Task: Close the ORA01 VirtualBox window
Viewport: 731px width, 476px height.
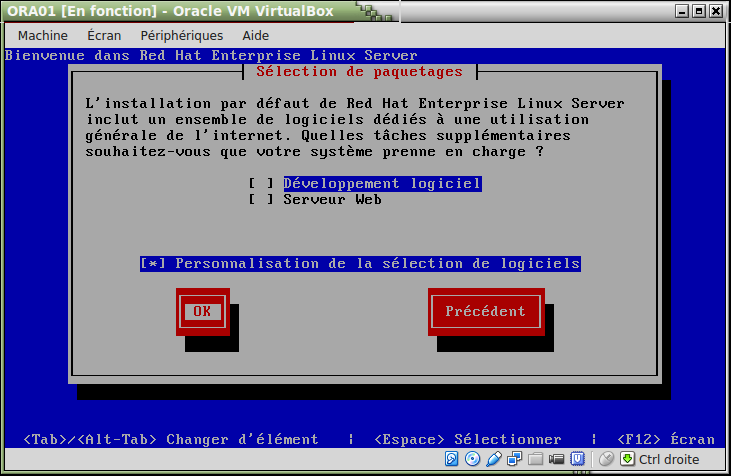Action: click(716, 11)
